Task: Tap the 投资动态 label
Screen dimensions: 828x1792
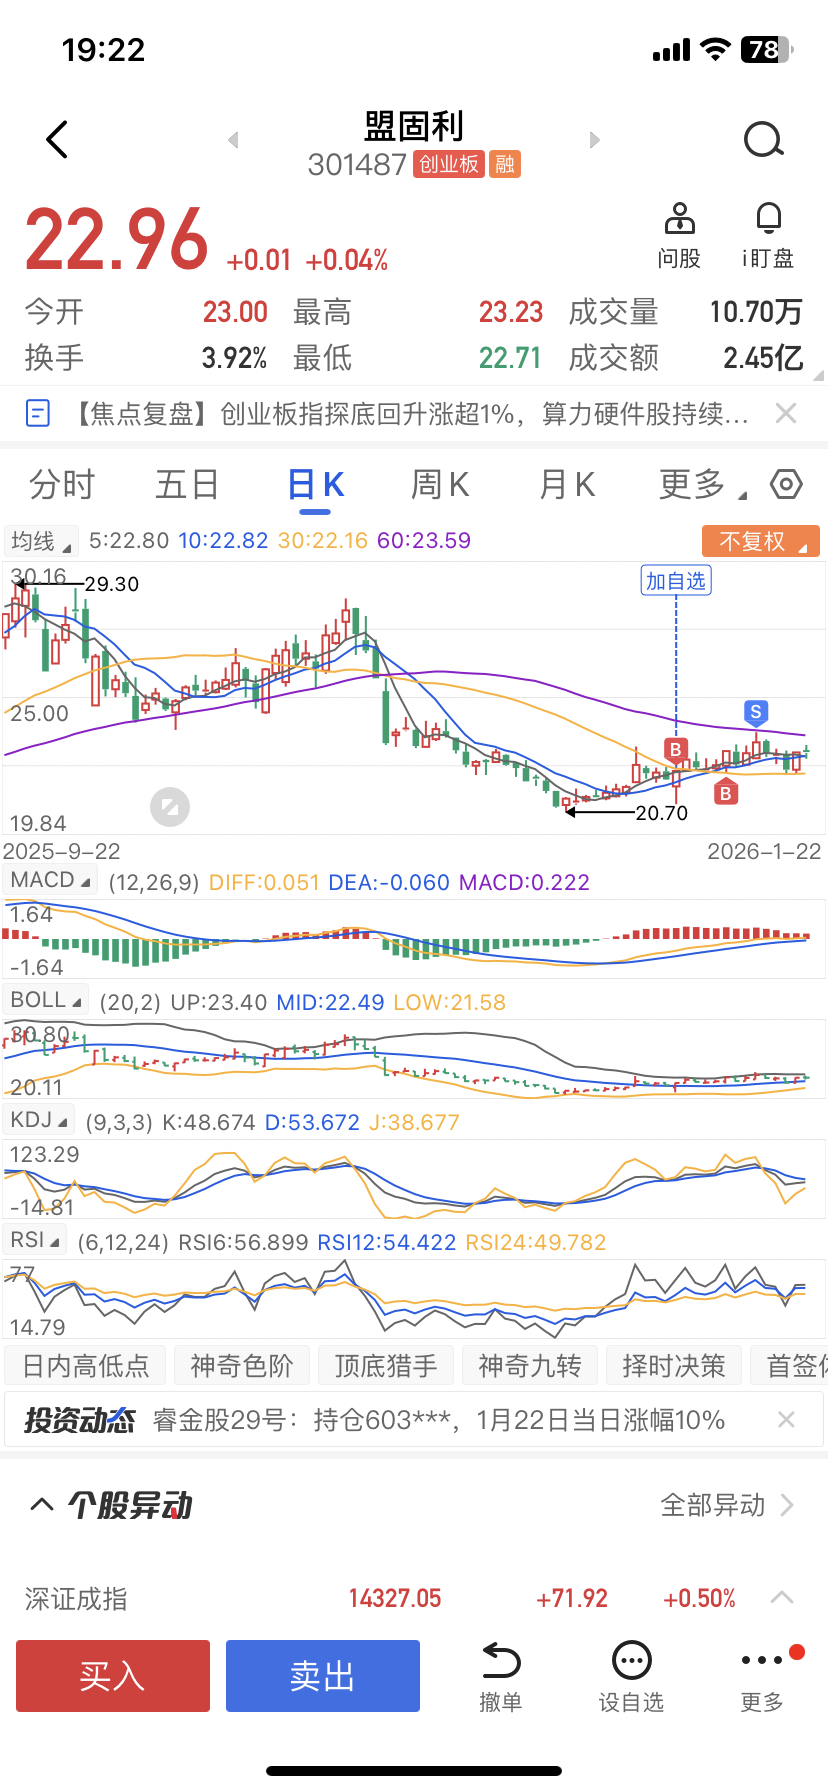Action: [80, 1420]
